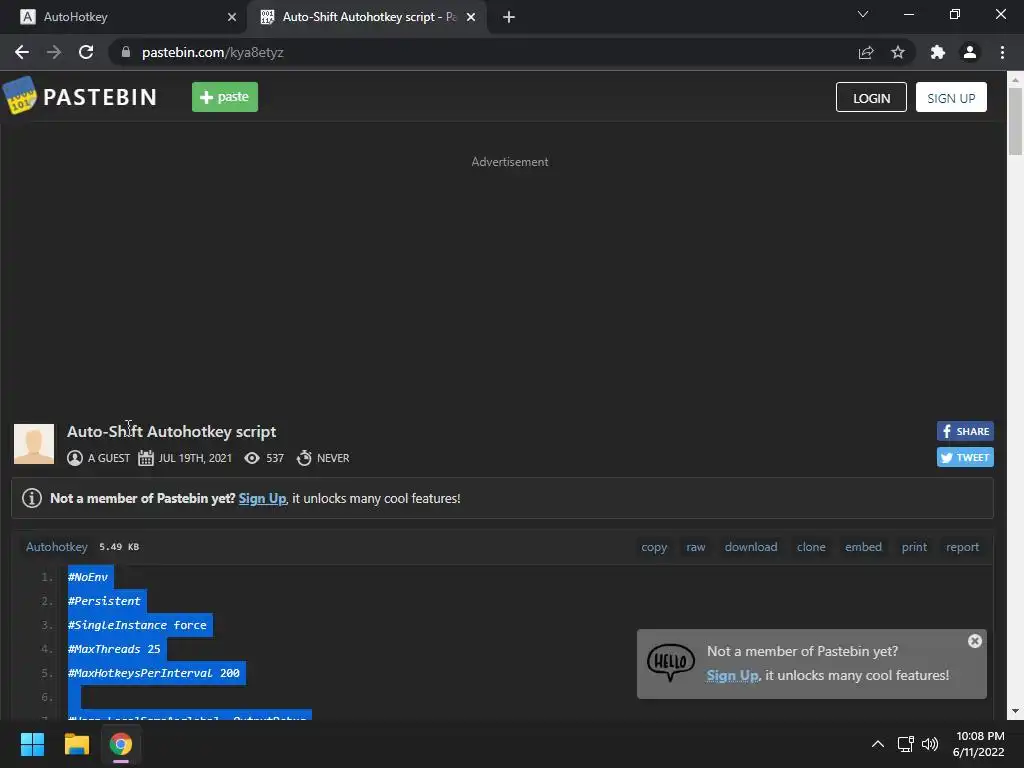
Task: Click the calendar date icon
Action: 146,458
